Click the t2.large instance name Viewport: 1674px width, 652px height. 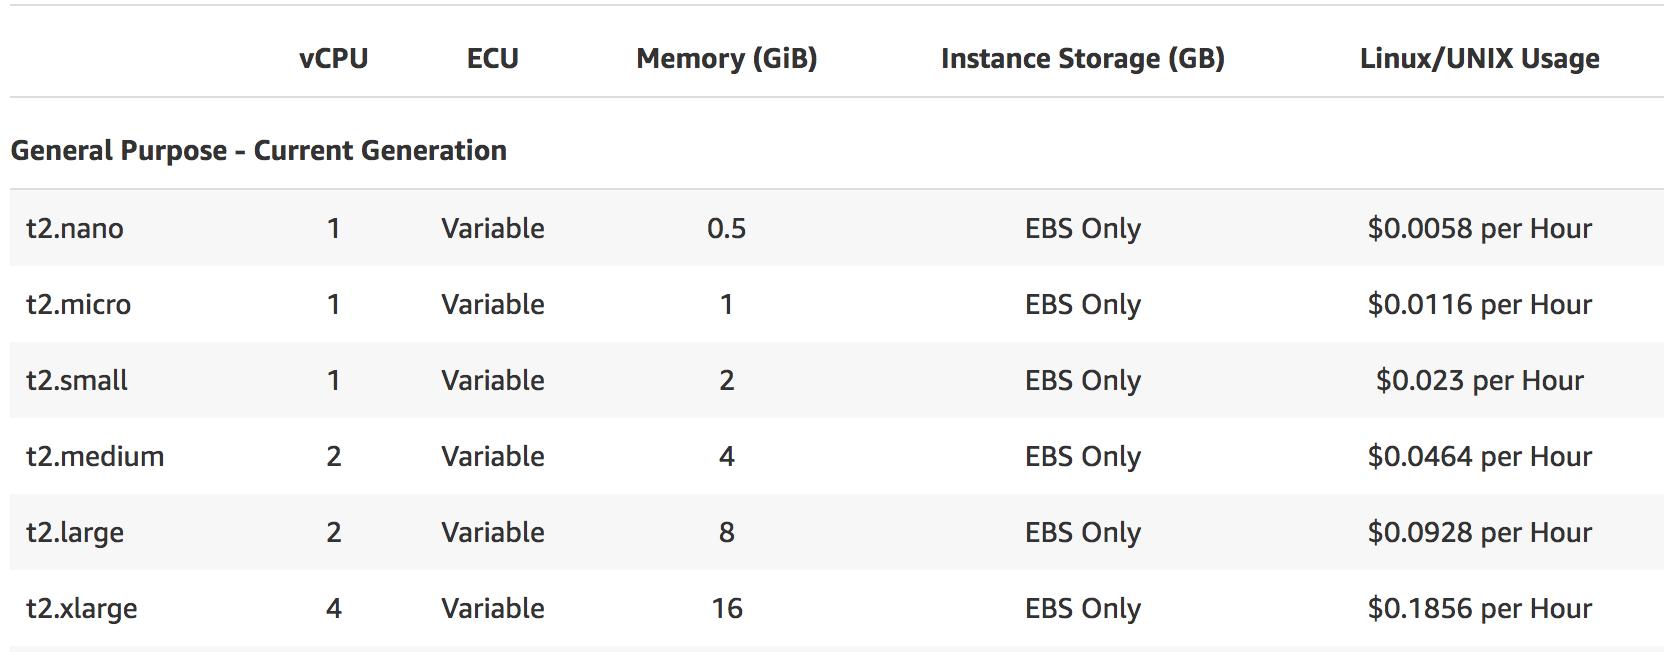coord(75,533)
